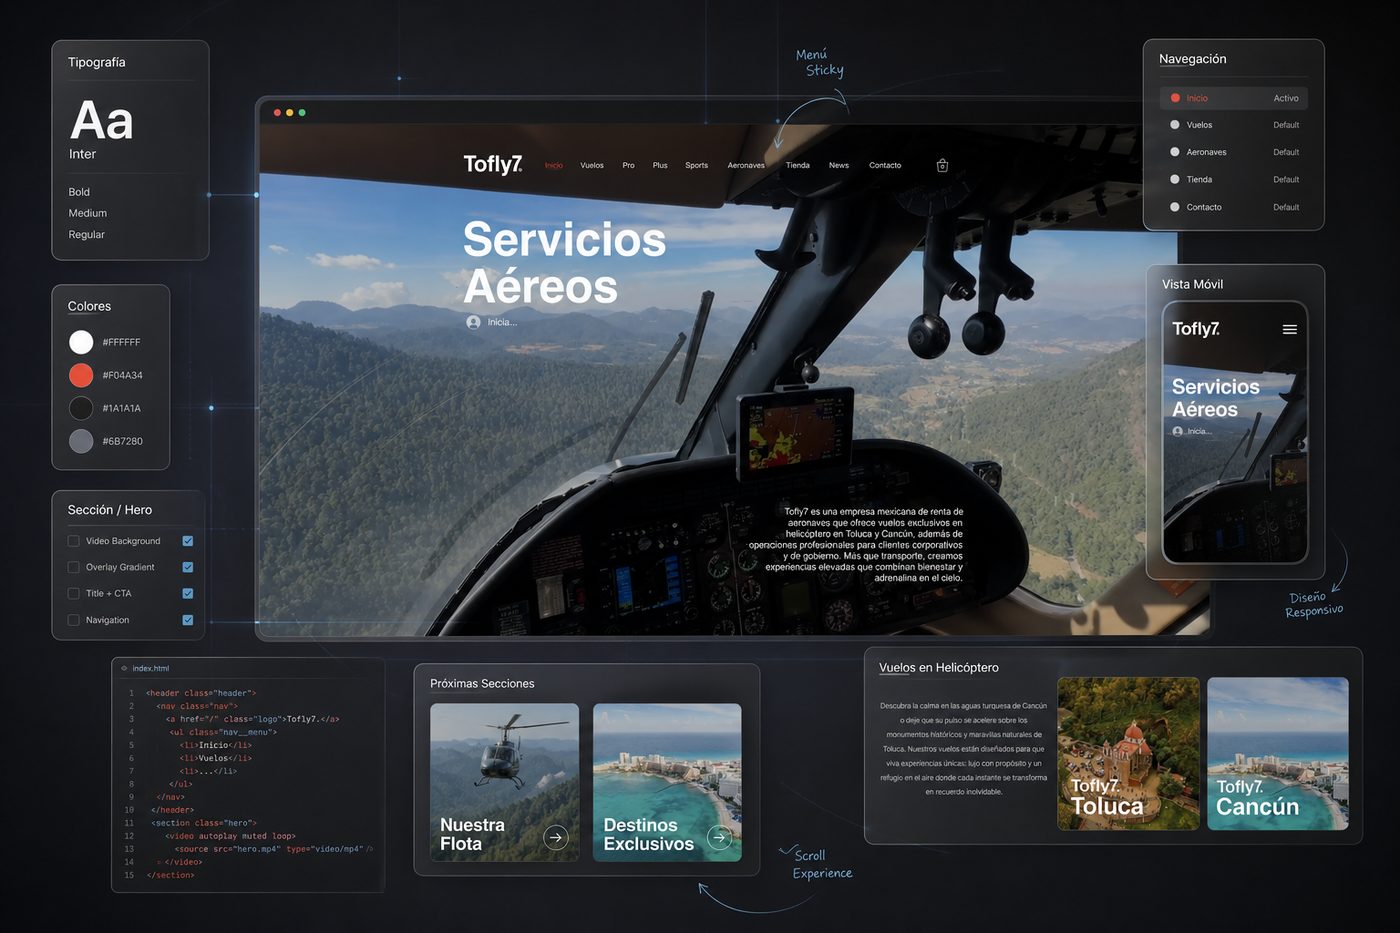
Task: Select the Tienda dot in Navegación panel
Action: (x=1175, y=179)
